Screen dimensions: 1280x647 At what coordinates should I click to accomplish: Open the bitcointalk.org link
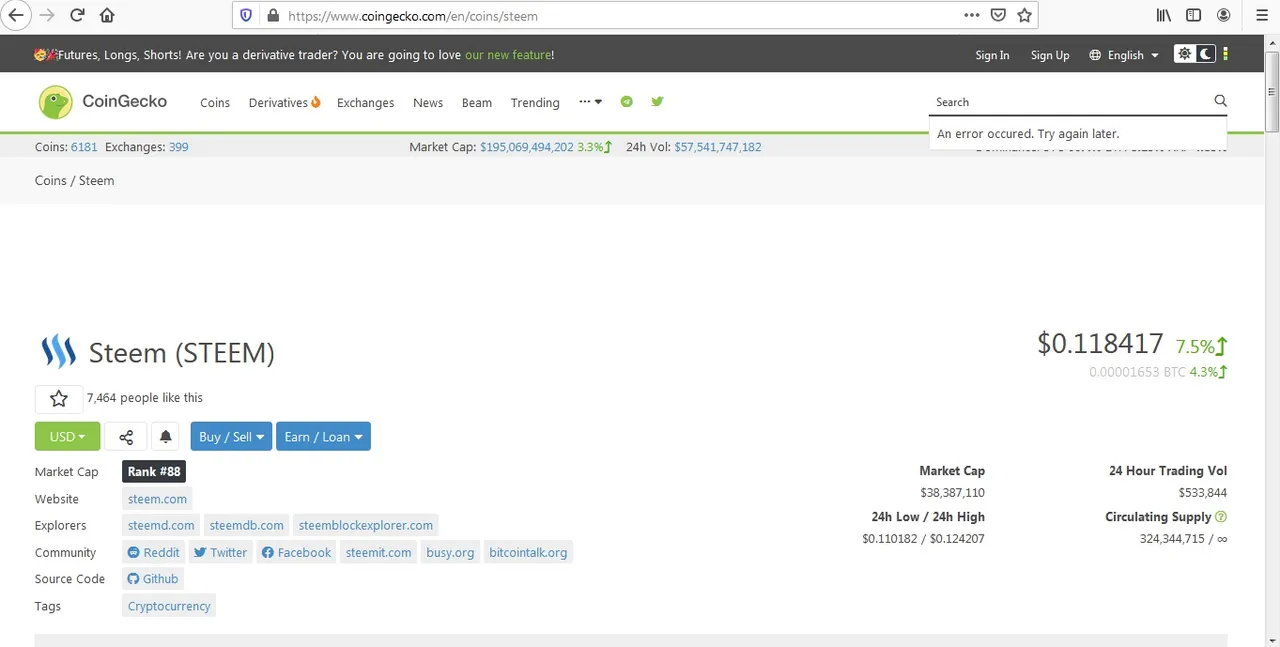pyautogui.click(x=528, y=553)
